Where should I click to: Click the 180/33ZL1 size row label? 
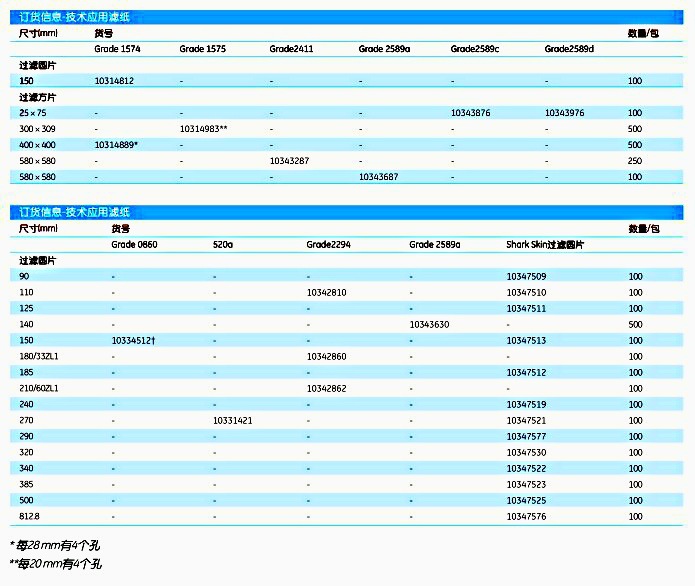click(x=39, y=356)
